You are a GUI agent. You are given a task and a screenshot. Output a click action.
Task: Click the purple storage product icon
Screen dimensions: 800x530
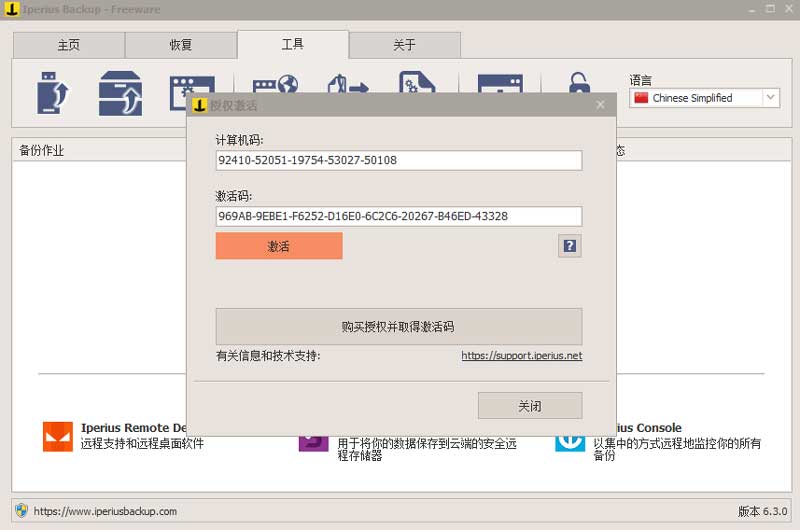click(313, 444)
